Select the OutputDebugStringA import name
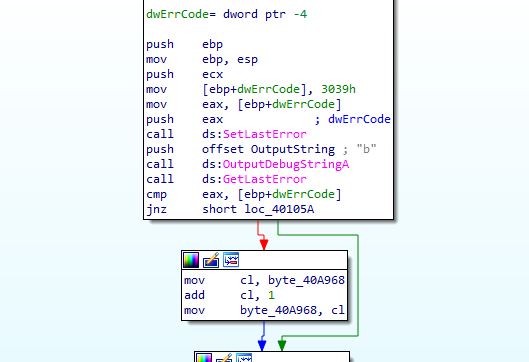The image size is (529, 362). tap(286, 164)
